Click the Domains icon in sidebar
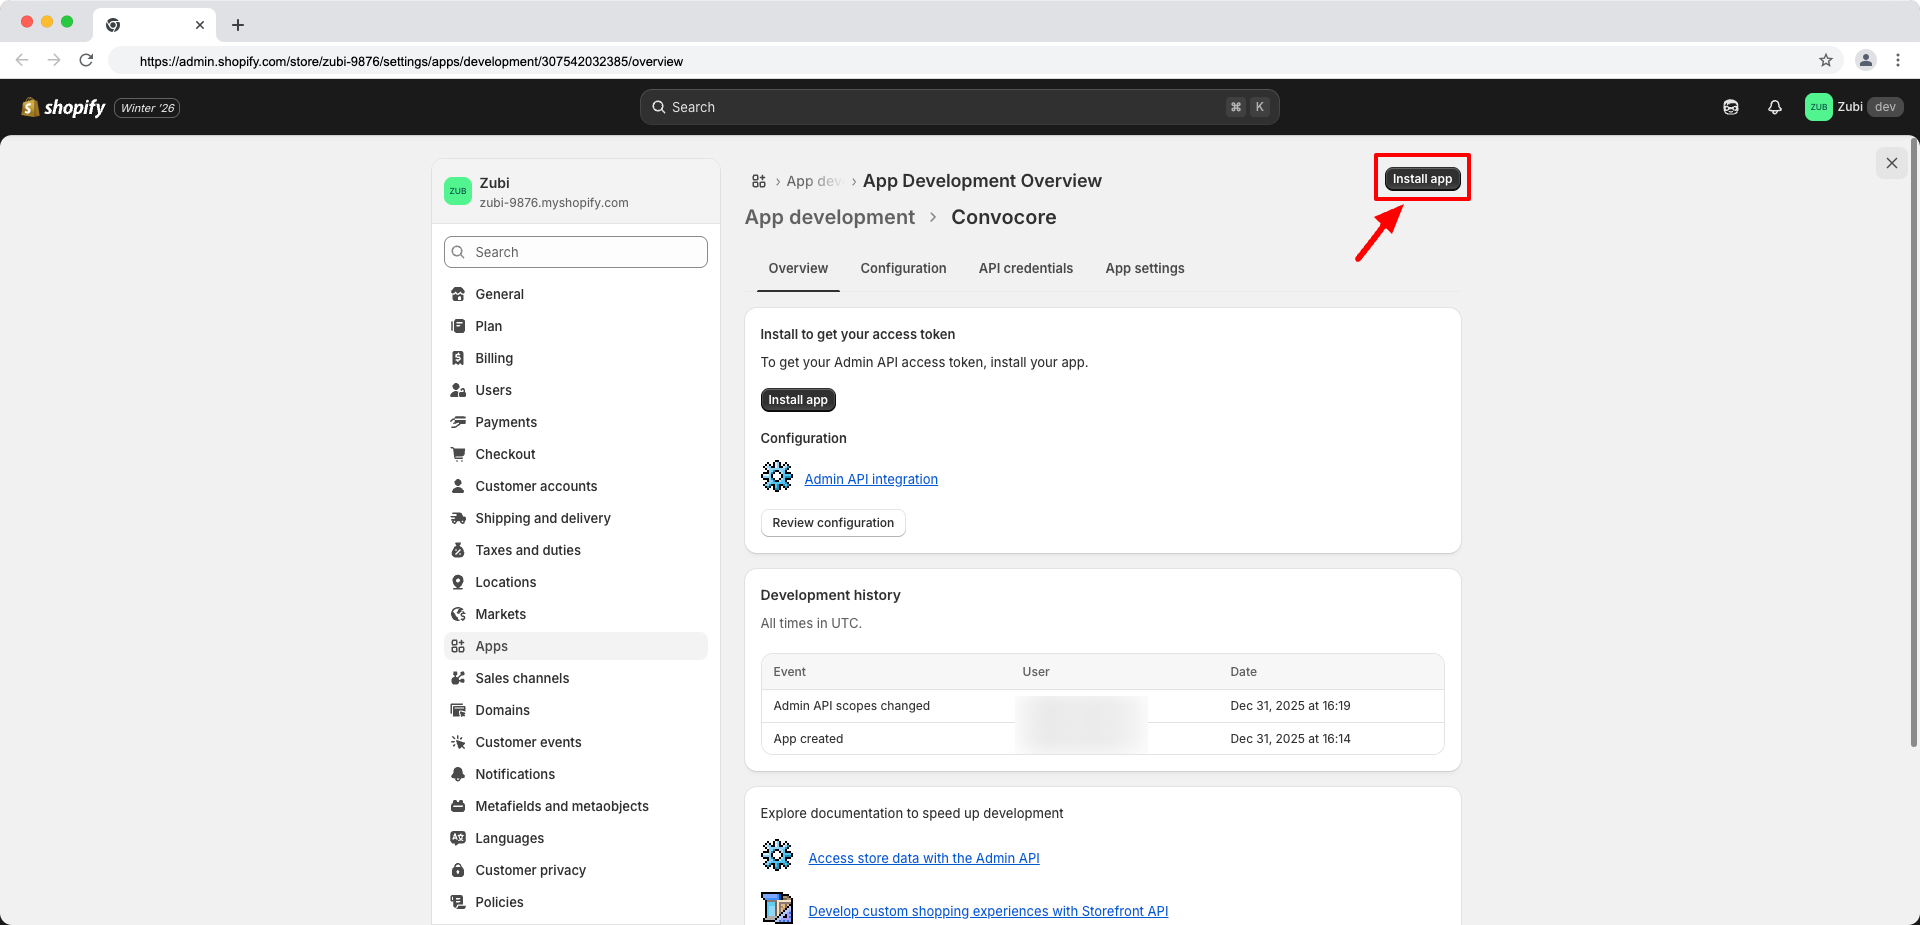The width and height of the screenshot is (1920, 925). point(458,710)
